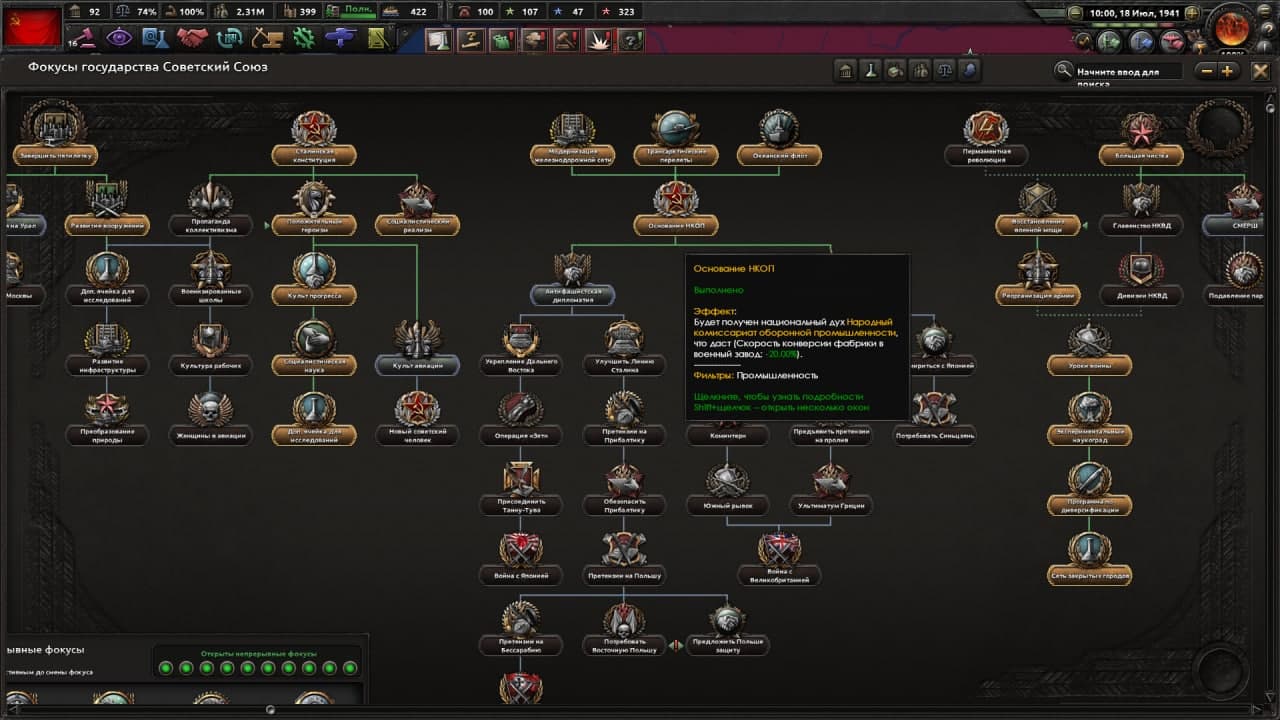This screenshot has height=720, width=1280.
Task: Click the focus search input field
Action: tap(1128, 71)
